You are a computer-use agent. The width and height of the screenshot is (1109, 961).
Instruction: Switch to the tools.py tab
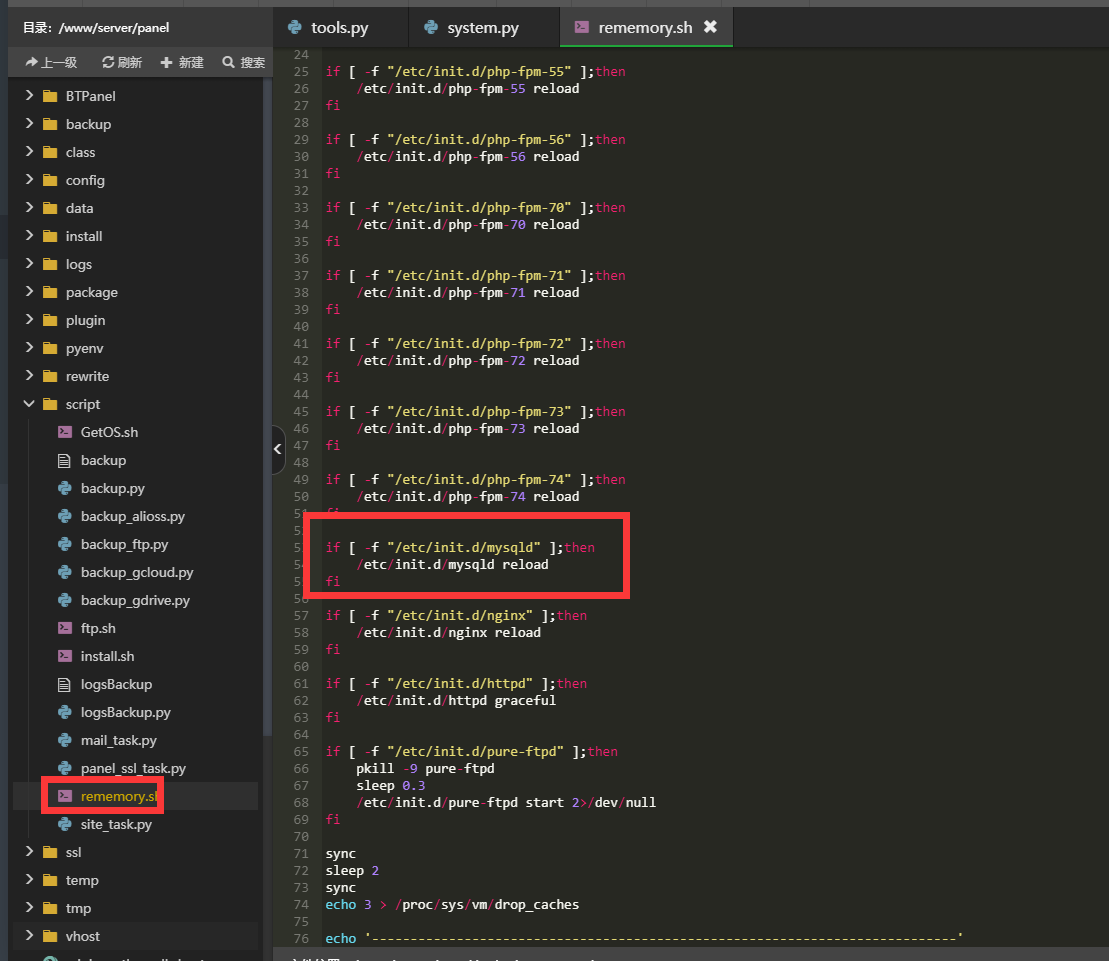339,28
